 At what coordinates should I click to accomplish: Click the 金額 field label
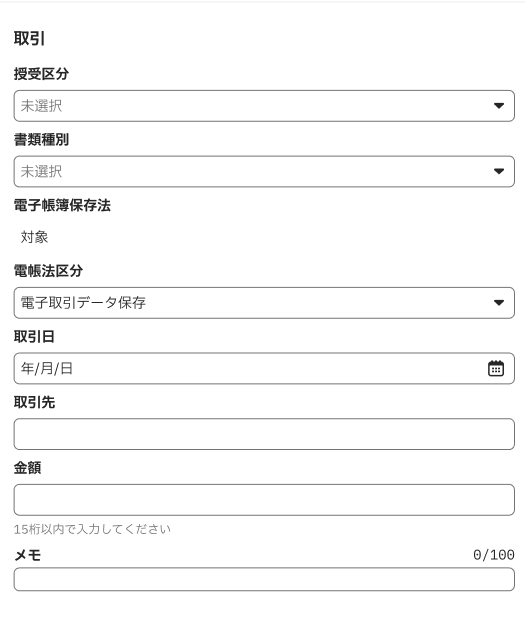(x=28, y=468)
